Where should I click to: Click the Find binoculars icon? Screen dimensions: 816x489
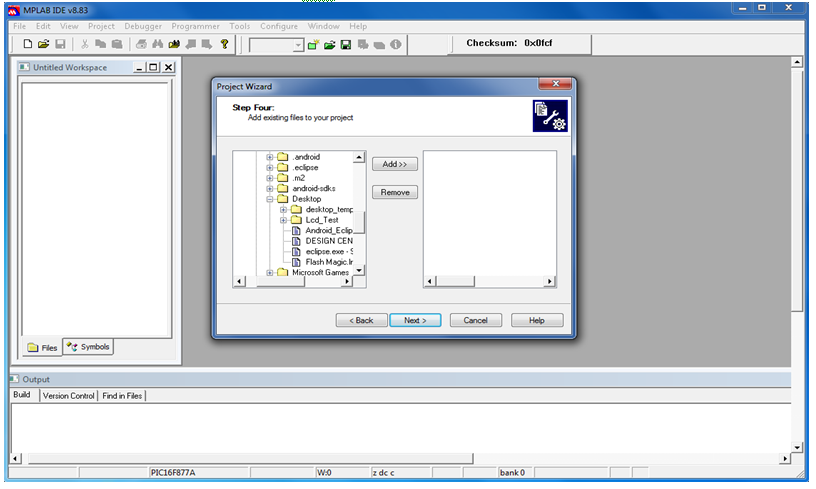pos(158,44)
